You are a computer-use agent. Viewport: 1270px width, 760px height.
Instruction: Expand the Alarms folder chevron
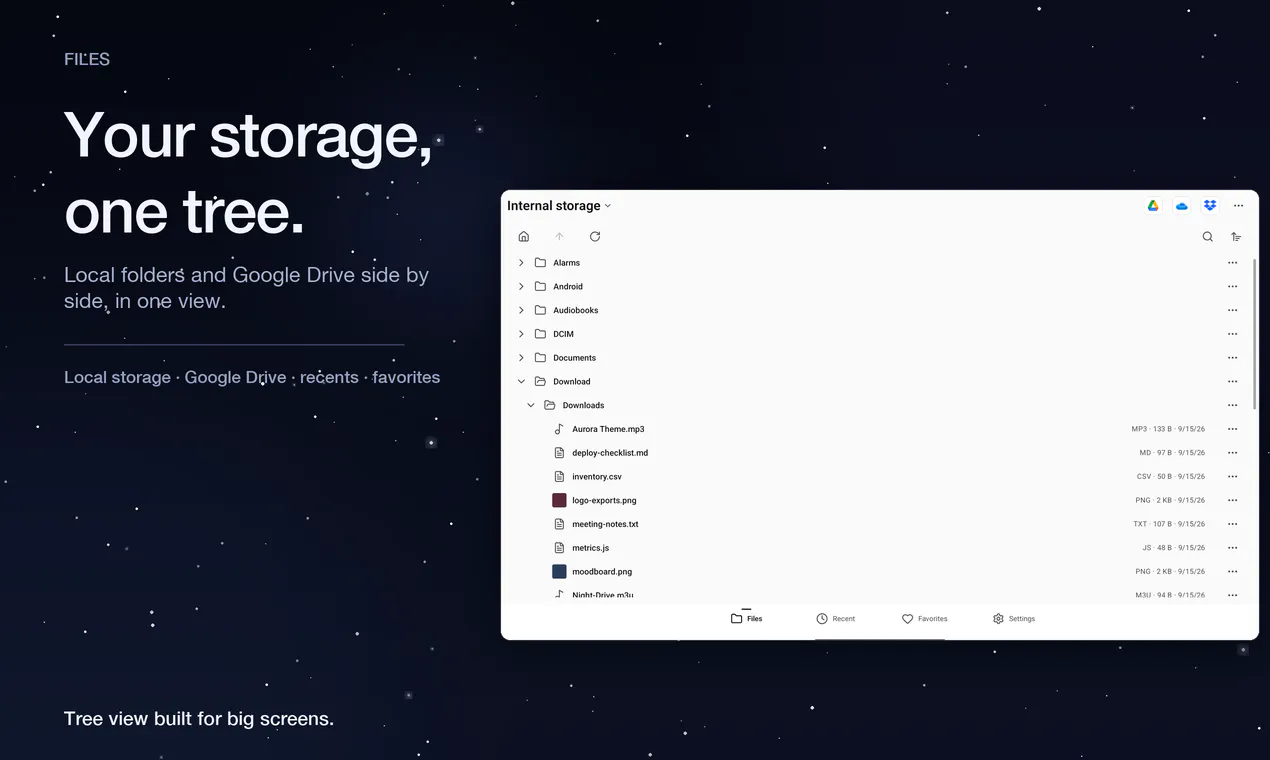point(521,263)
